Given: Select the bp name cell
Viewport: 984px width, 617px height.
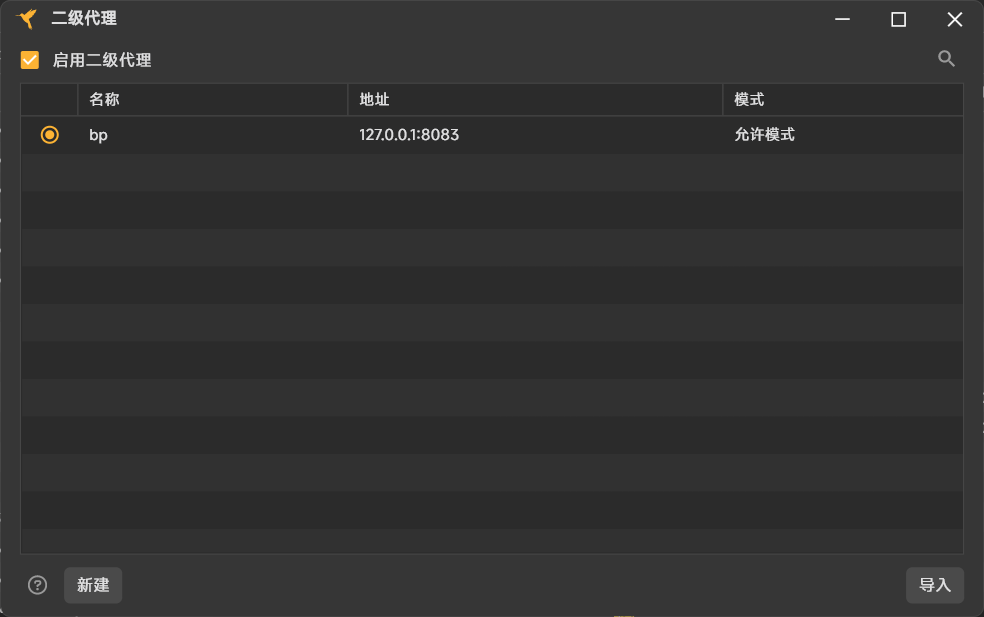Looking at the screenshot, I should pyautogui.click(x=98, y=134).
